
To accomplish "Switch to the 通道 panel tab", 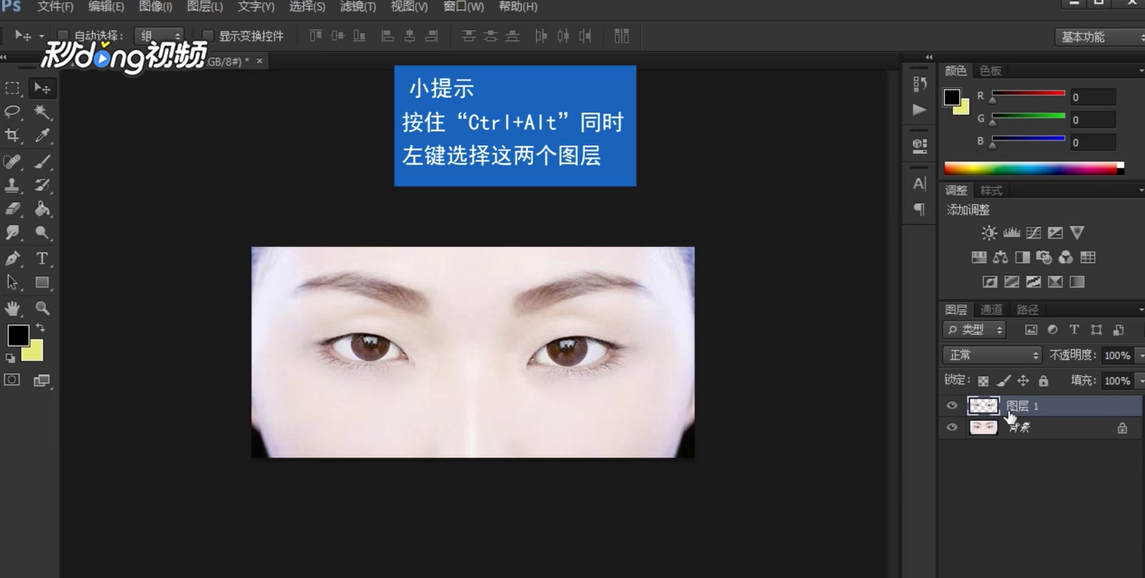I will [x=992, y=309].
